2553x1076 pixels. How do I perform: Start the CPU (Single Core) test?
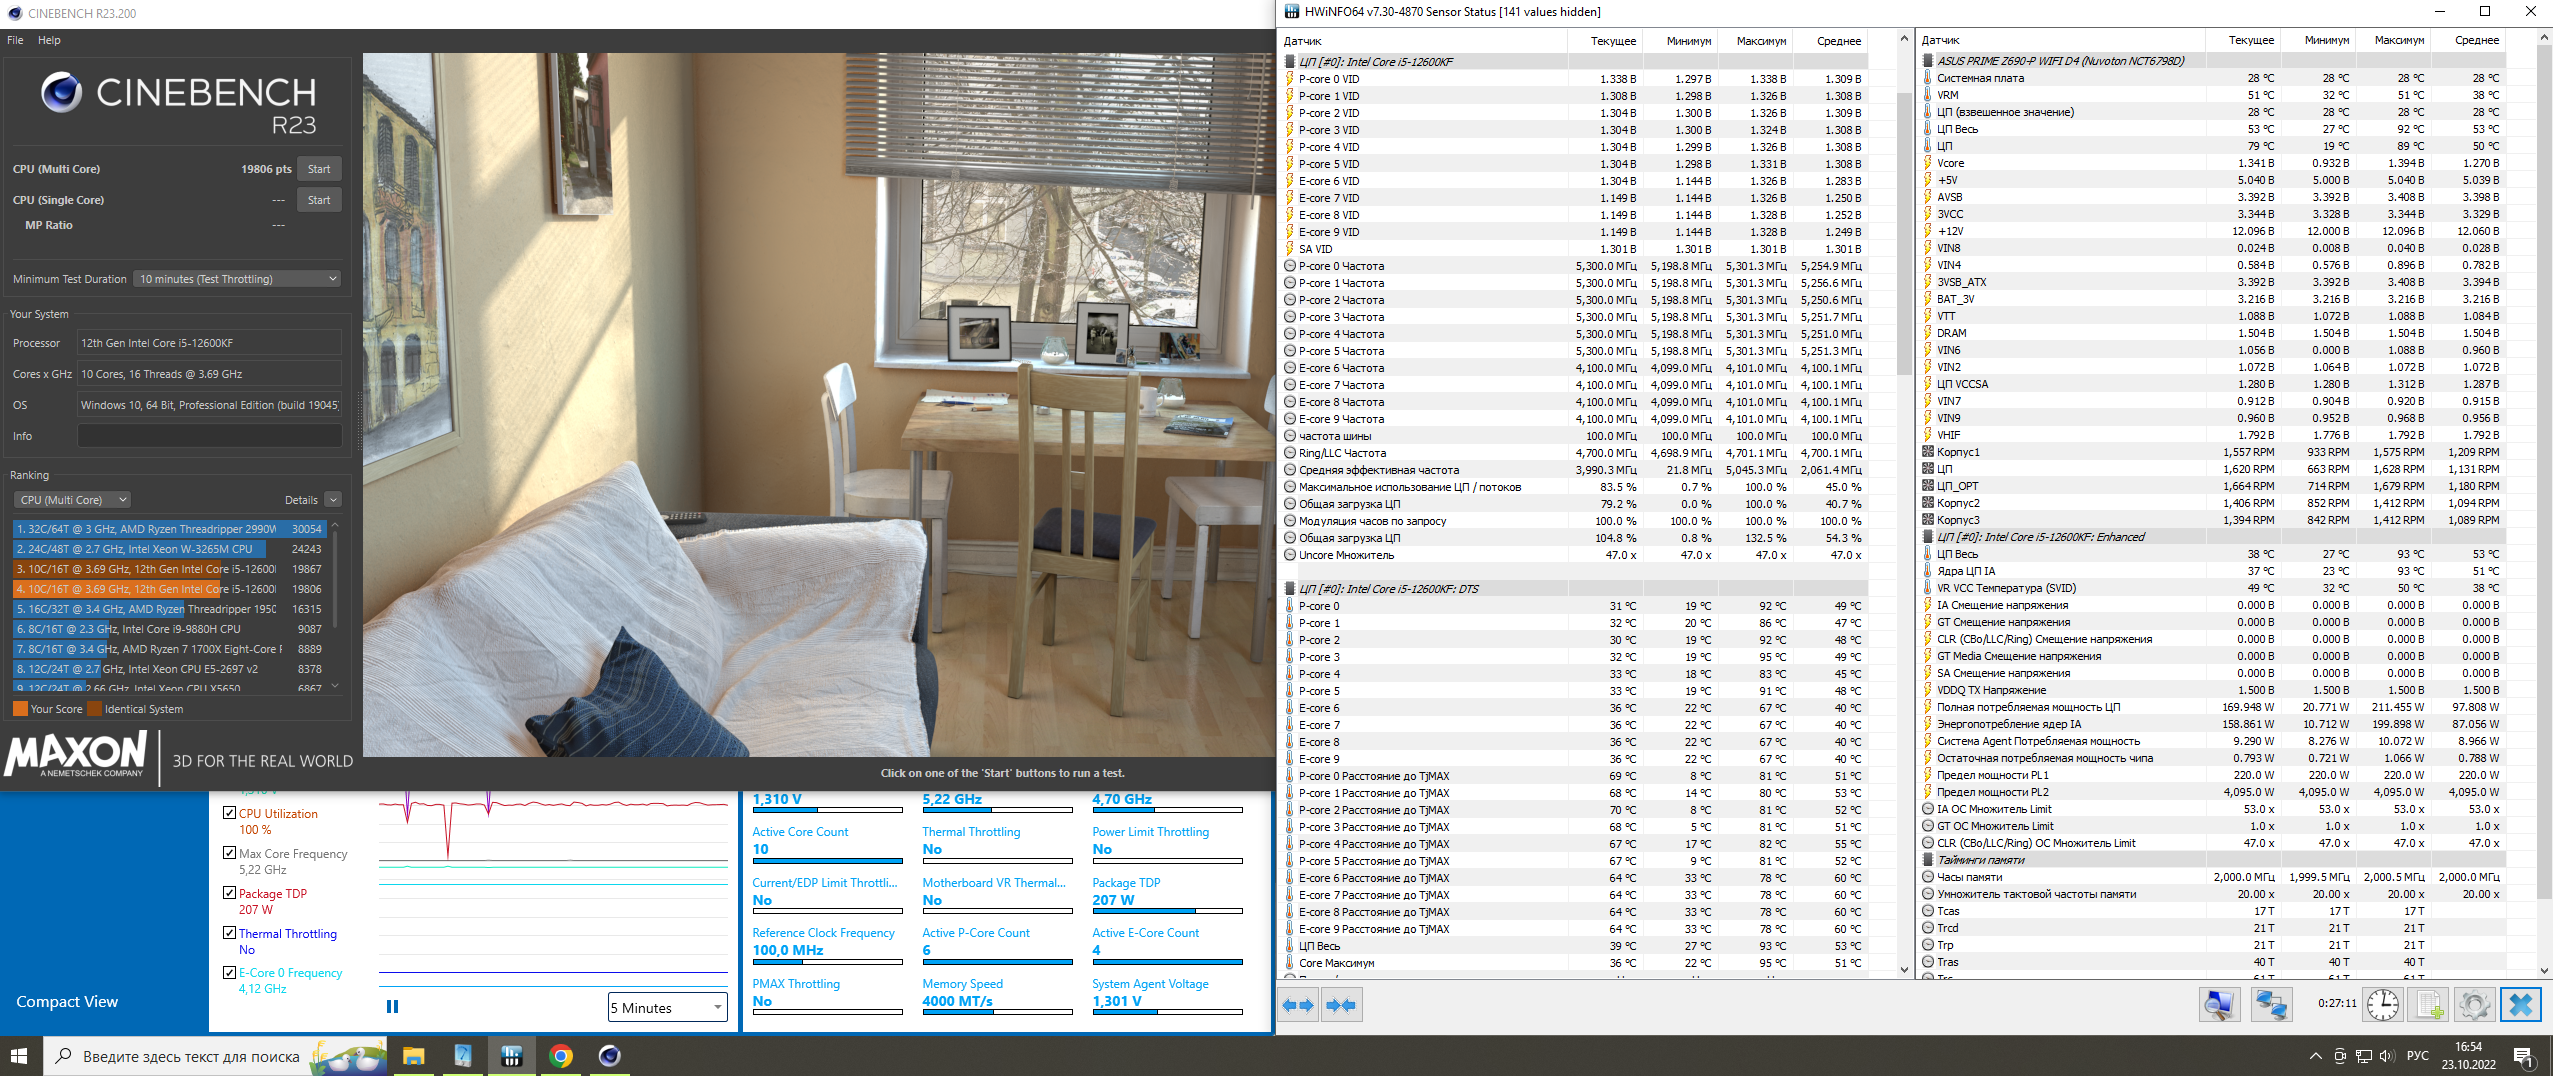[319, 200]
